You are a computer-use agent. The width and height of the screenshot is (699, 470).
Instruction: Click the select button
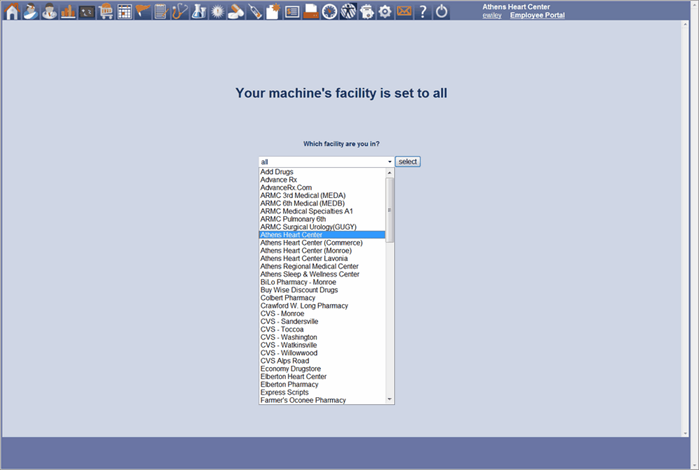point(408,161)
